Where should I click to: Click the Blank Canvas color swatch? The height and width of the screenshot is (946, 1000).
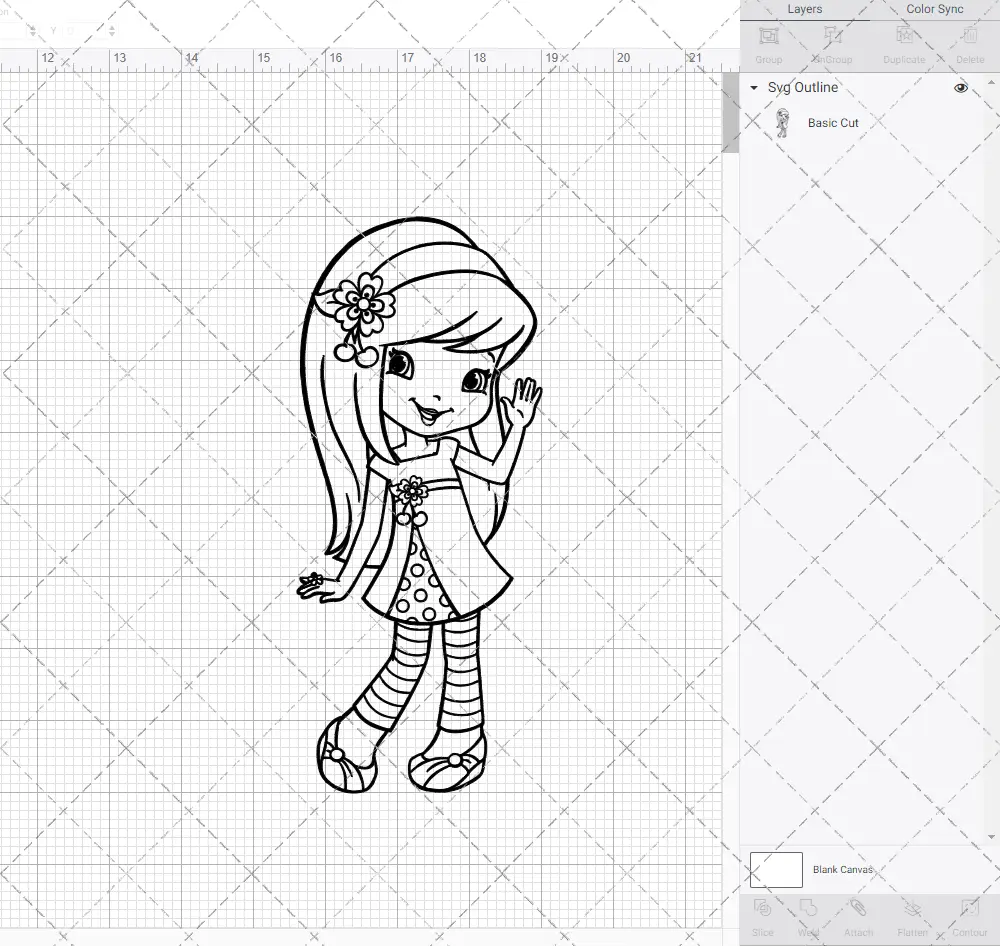click(776, 869)
